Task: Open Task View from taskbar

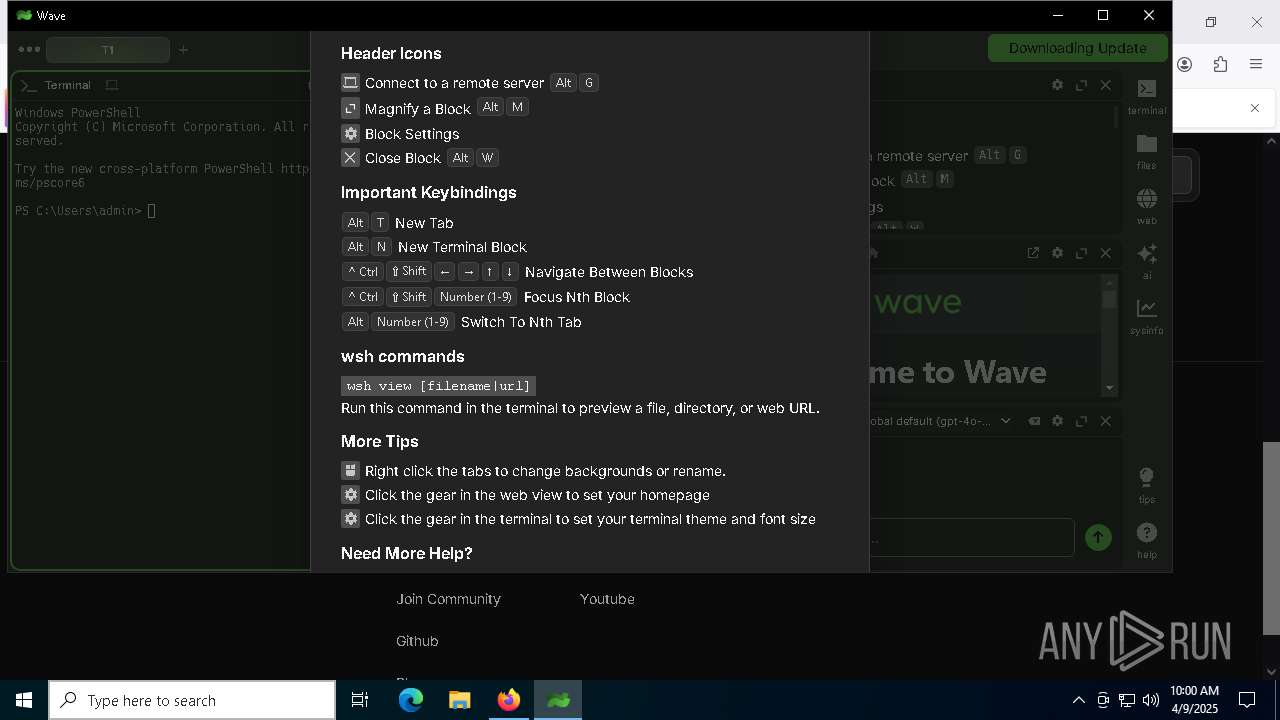Action: pos(360,700)
